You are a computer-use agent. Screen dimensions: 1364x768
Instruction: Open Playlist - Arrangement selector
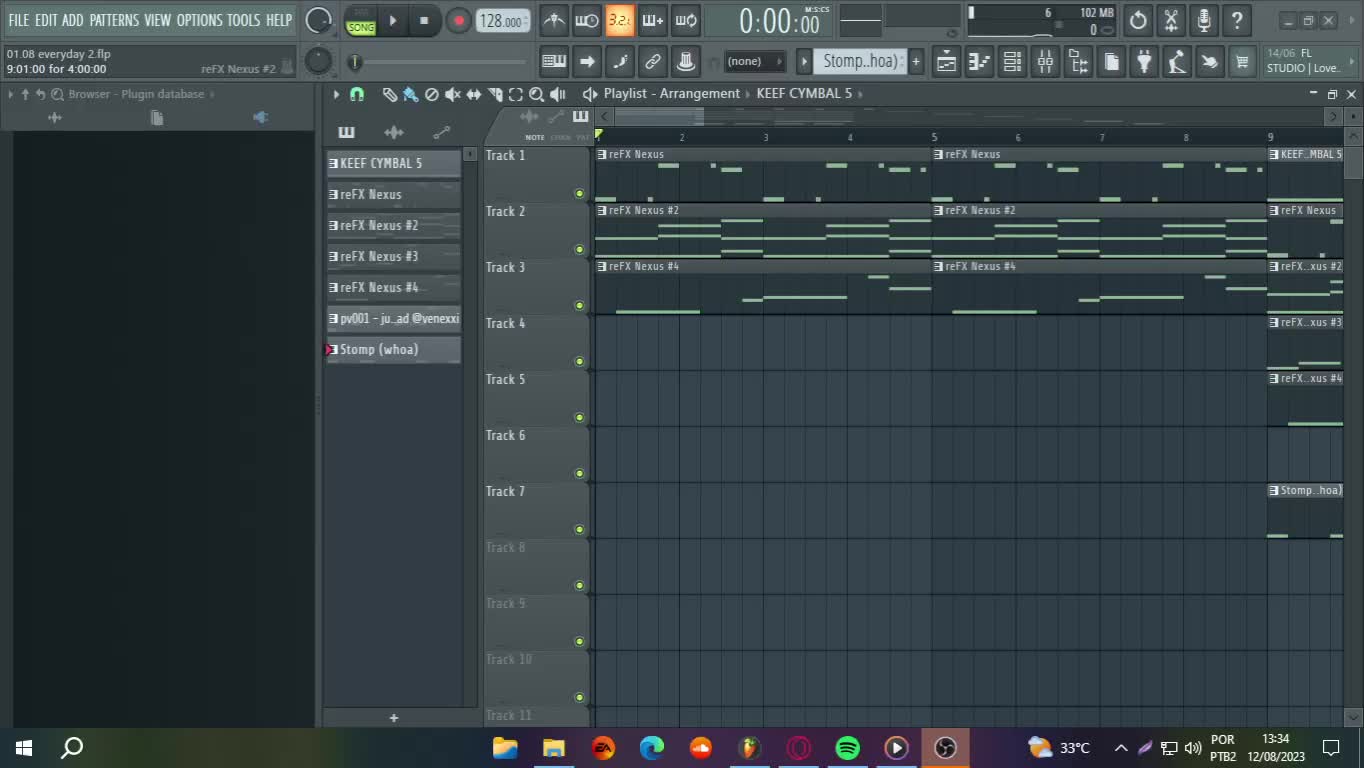tap(671, 94)
